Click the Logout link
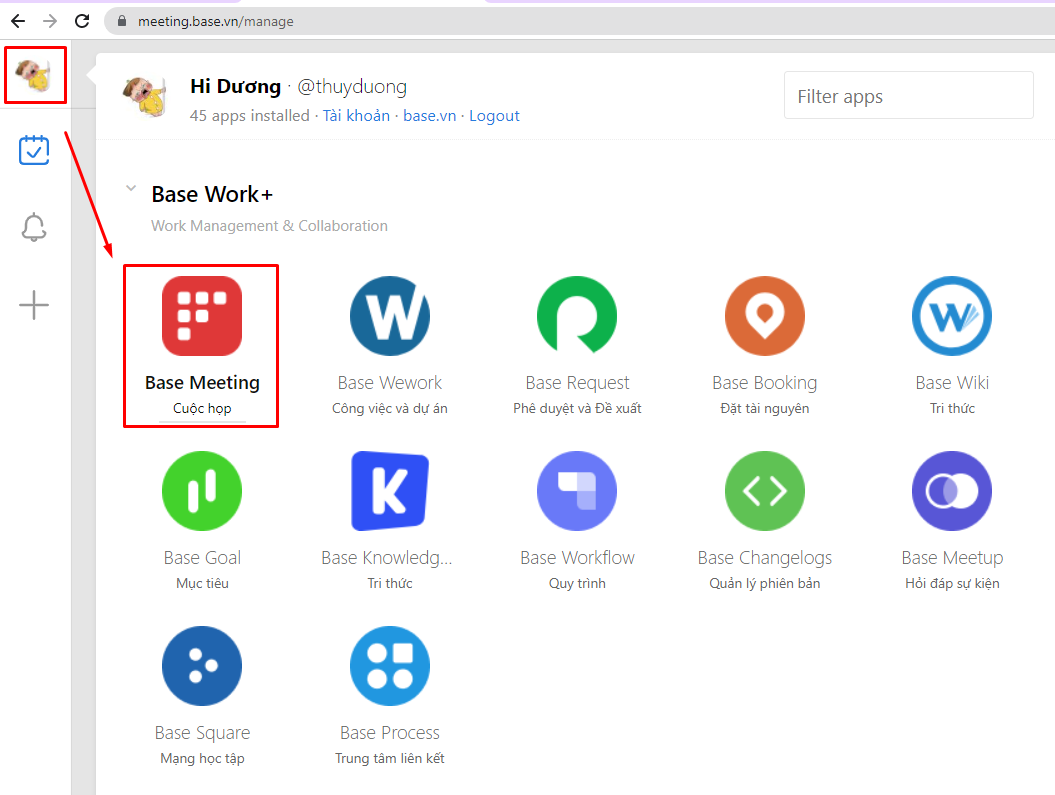 [x=494, y=116]
